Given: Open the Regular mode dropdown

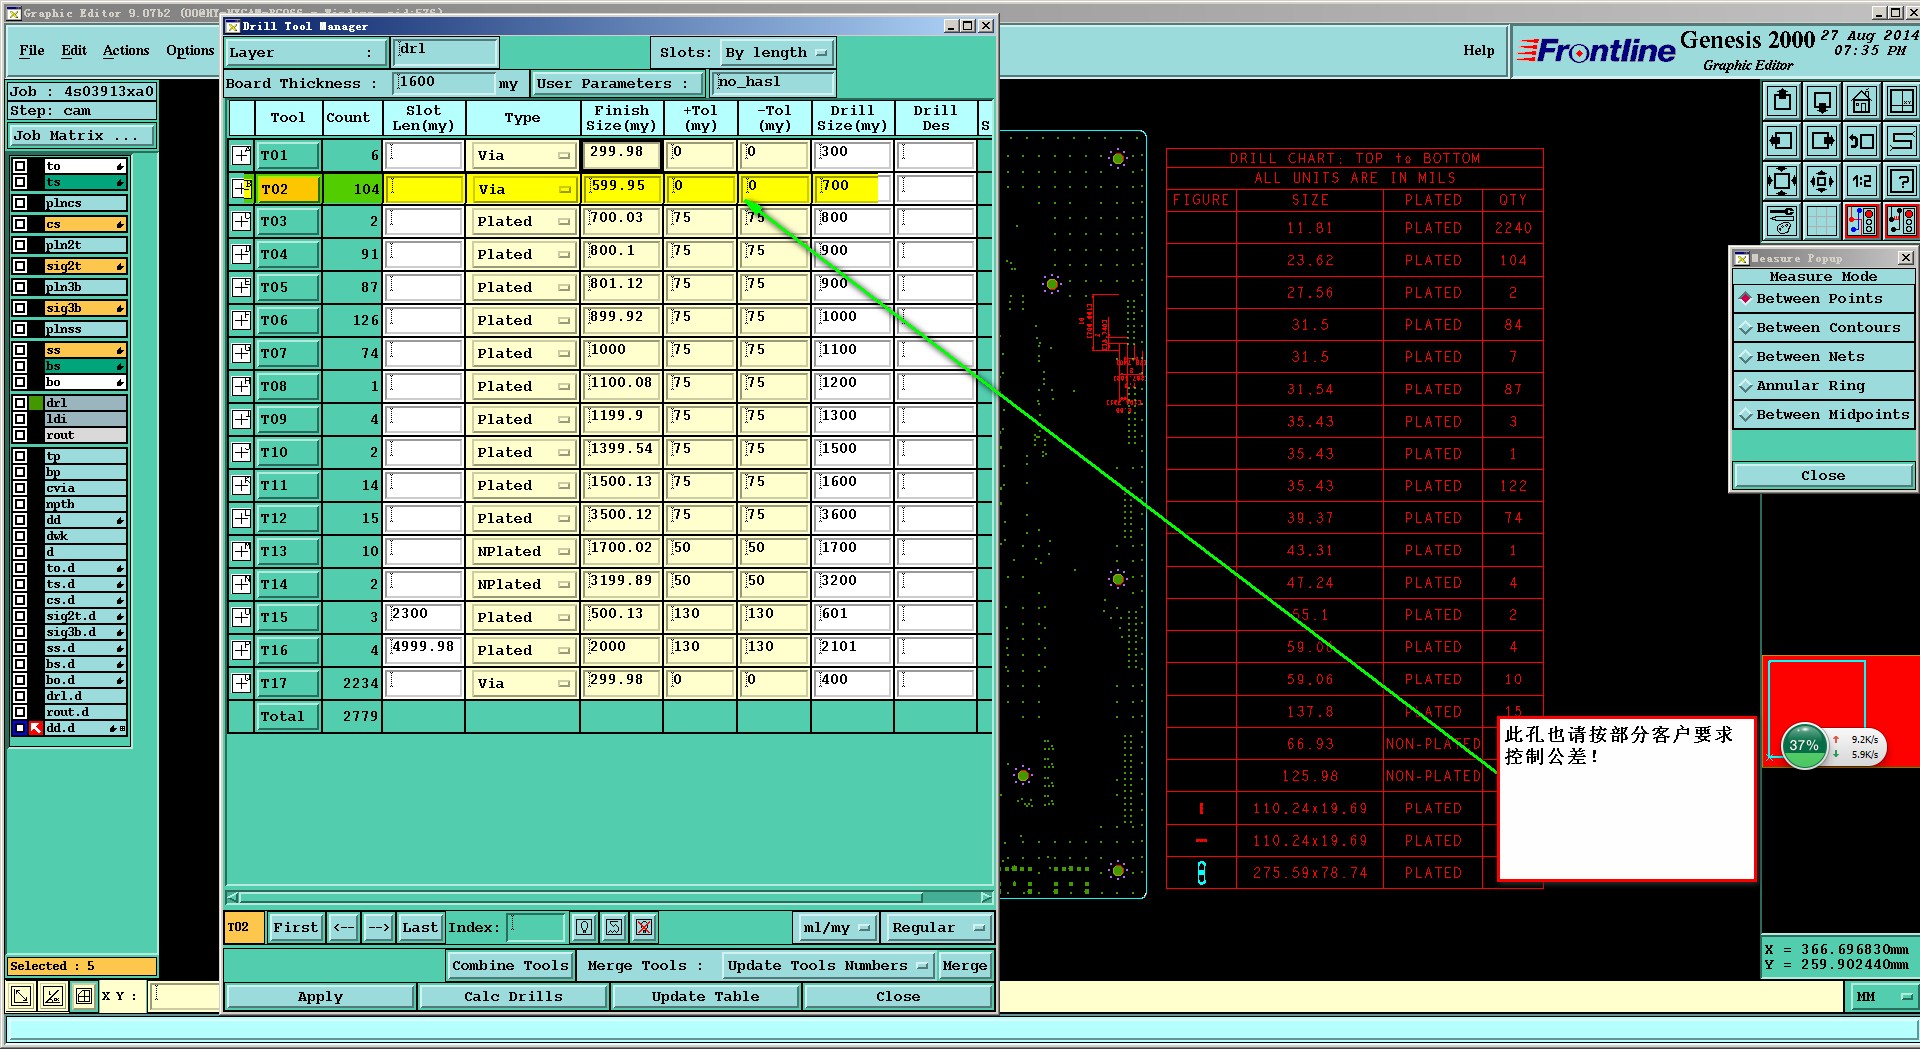Looking at the screenshot, I should click(x=938, y=927).
